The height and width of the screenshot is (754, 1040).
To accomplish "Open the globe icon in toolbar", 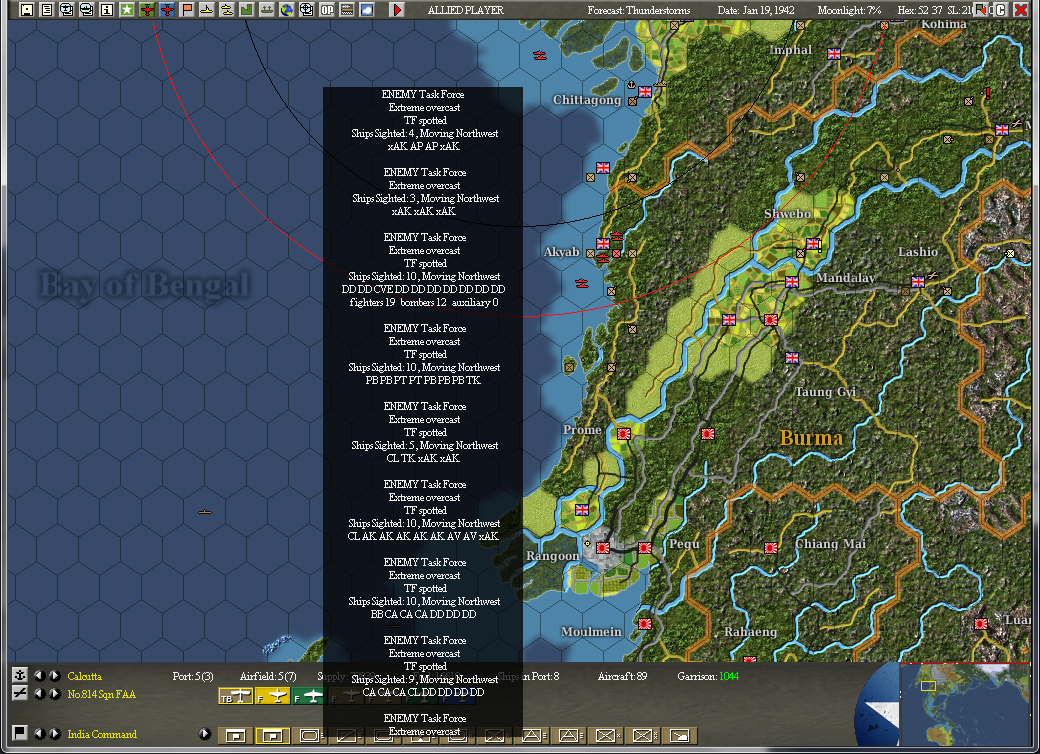I will (286, 9).
